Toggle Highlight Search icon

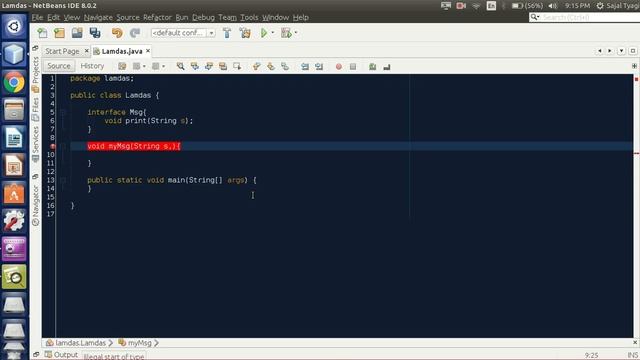pyautogui.click(x=223, y=66)
